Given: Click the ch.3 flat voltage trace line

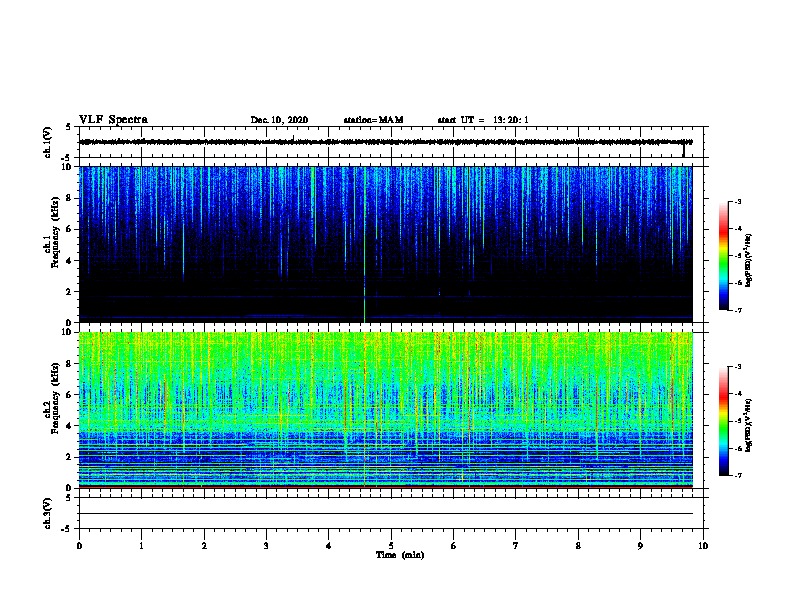Looking at the screenshot, I should pyautogui.click(x=386, y=514).
